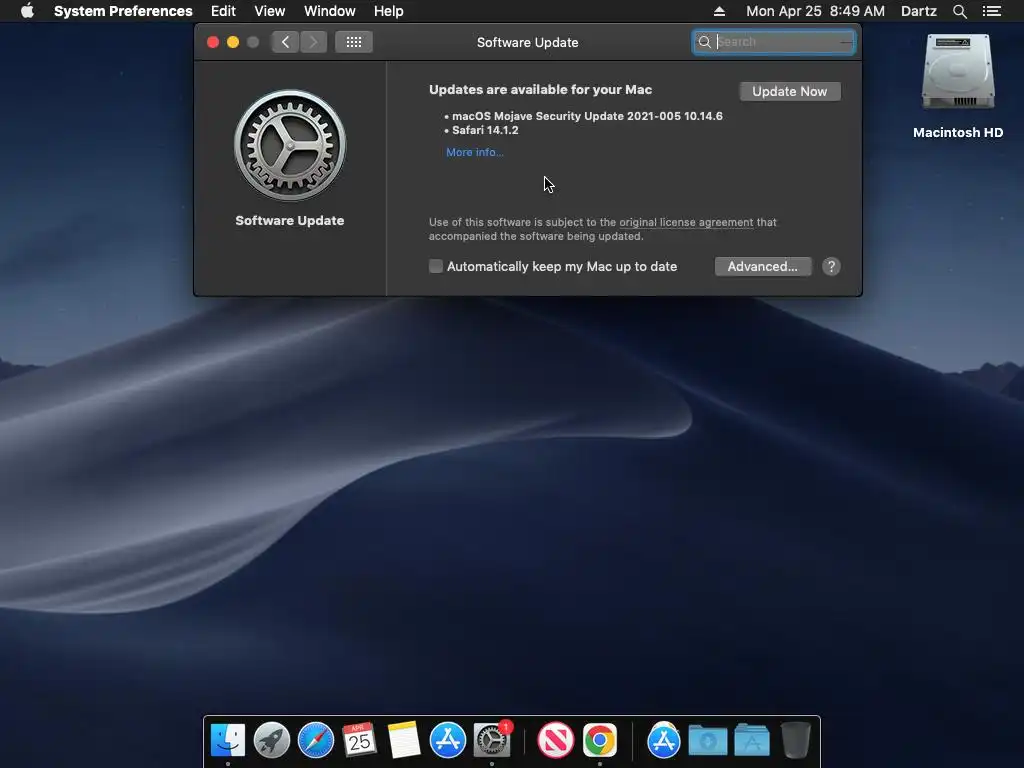
Task: Click the help question mark button
Action: tap(831, 266)
